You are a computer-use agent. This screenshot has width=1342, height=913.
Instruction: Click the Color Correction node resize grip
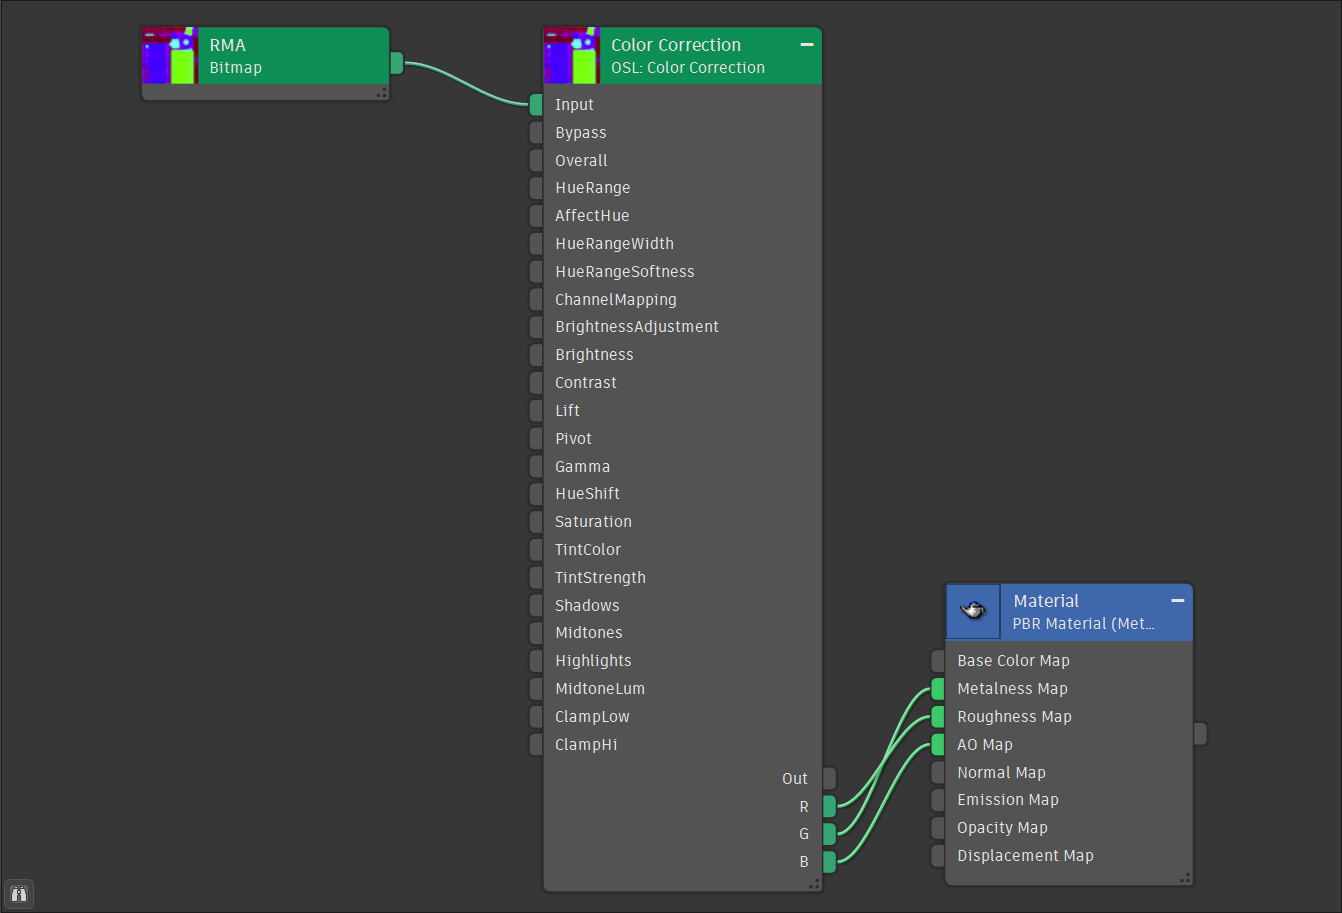coord(815,883)
